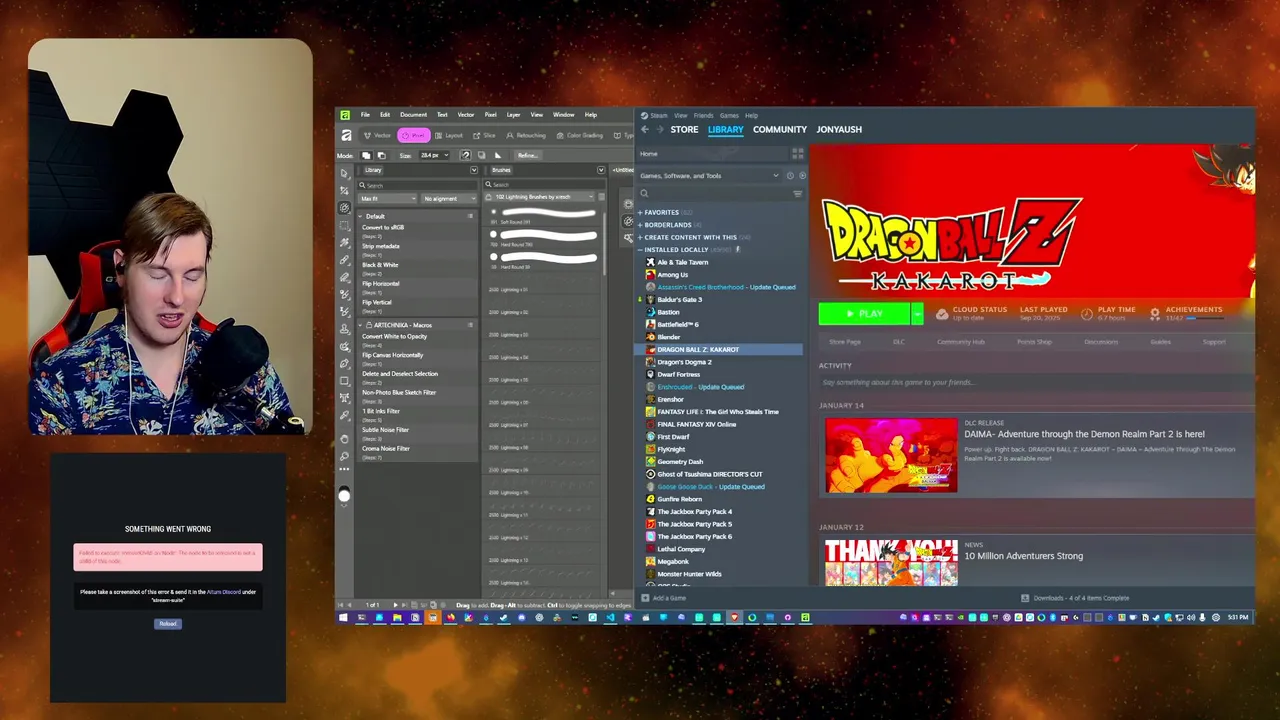This screenshot has height=720, width=1280.
Task: Click the Refine... button in Affinity context bar
Action: pos(528,155)
